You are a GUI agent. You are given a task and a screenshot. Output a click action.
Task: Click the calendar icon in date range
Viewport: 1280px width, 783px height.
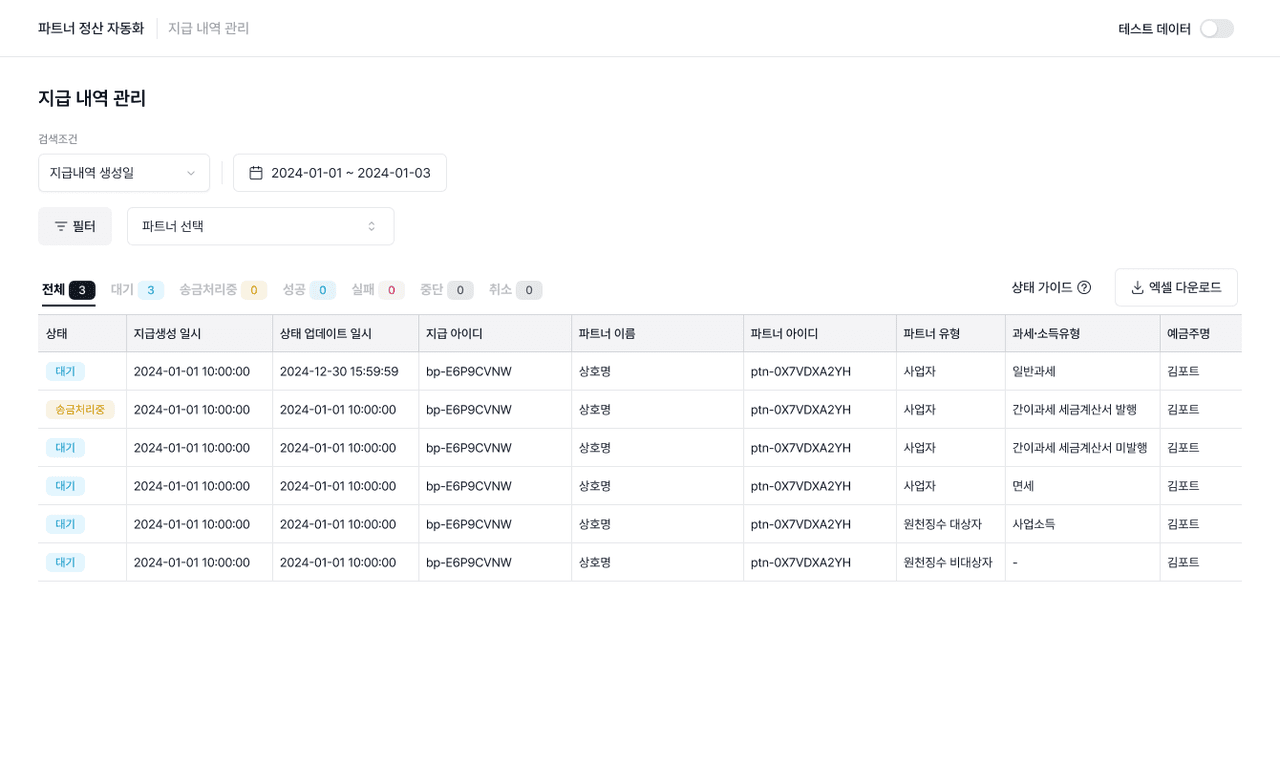(256, 173)
